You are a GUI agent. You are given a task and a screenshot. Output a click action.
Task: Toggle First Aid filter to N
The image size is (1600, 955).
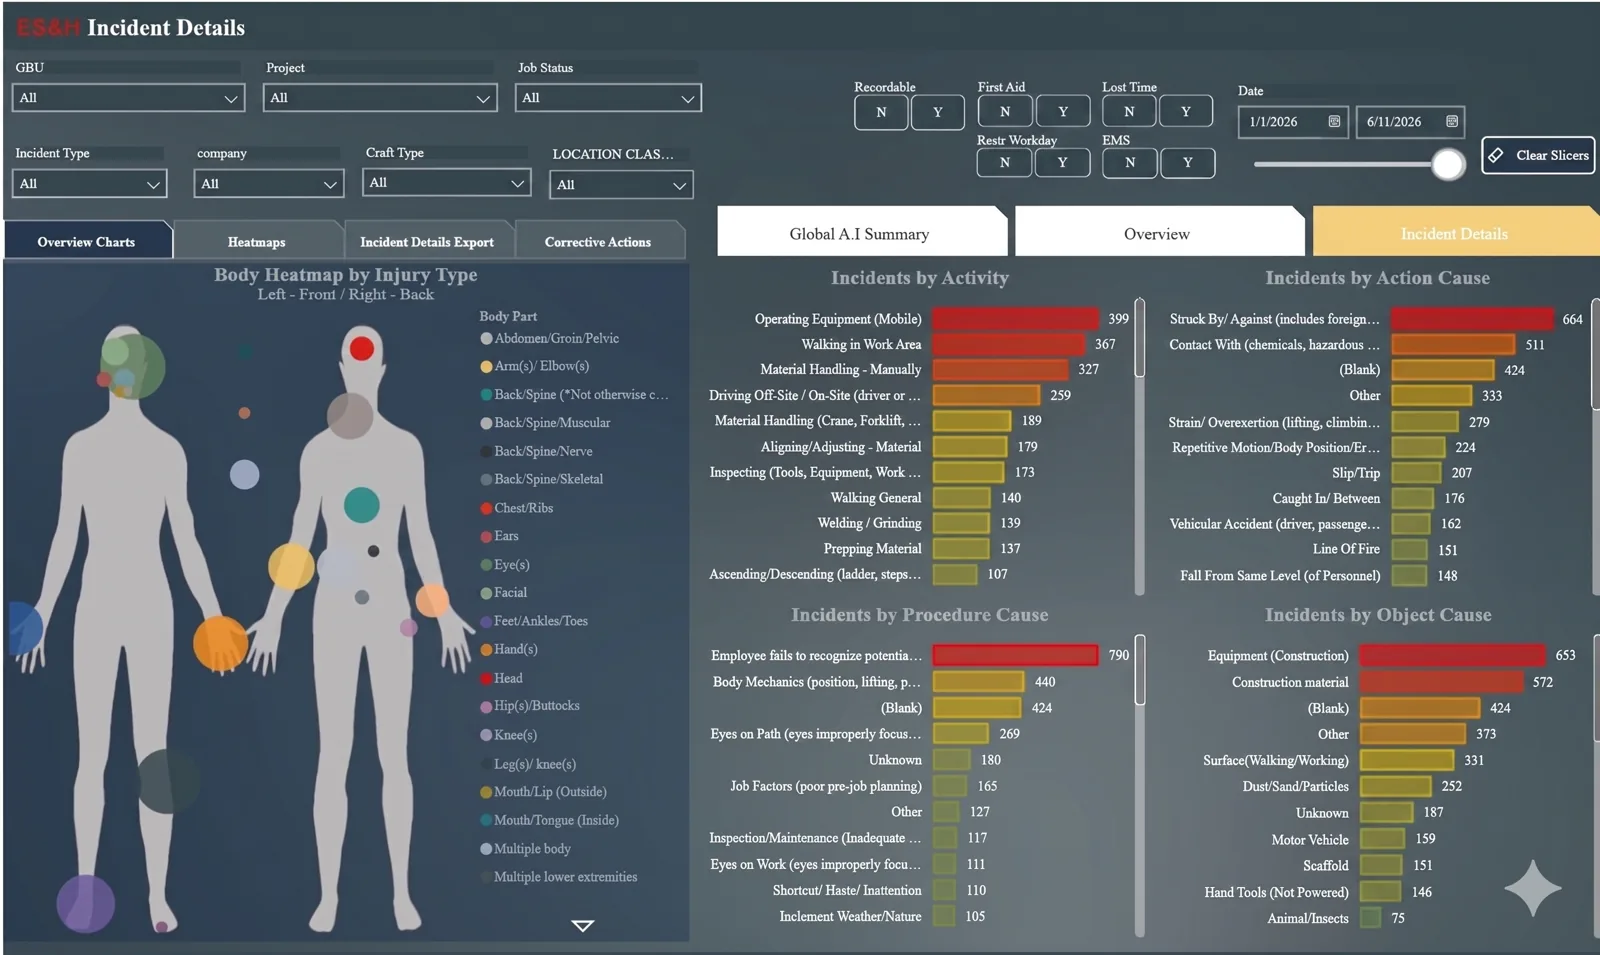[x=1005, y=111]
